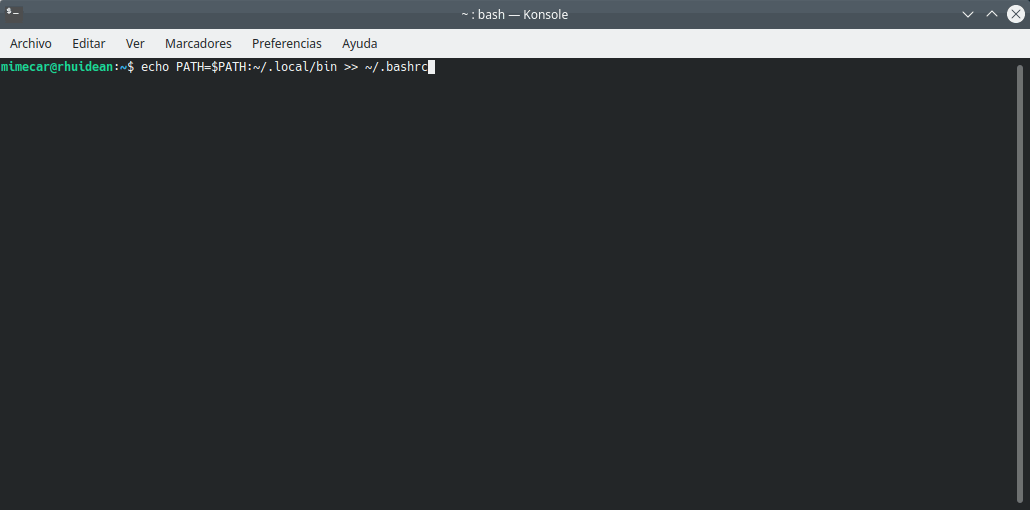Viewport: 1030px width, 510px height.
Task: Click the terminal vertical scrollbar
Action: [1019, 284]
